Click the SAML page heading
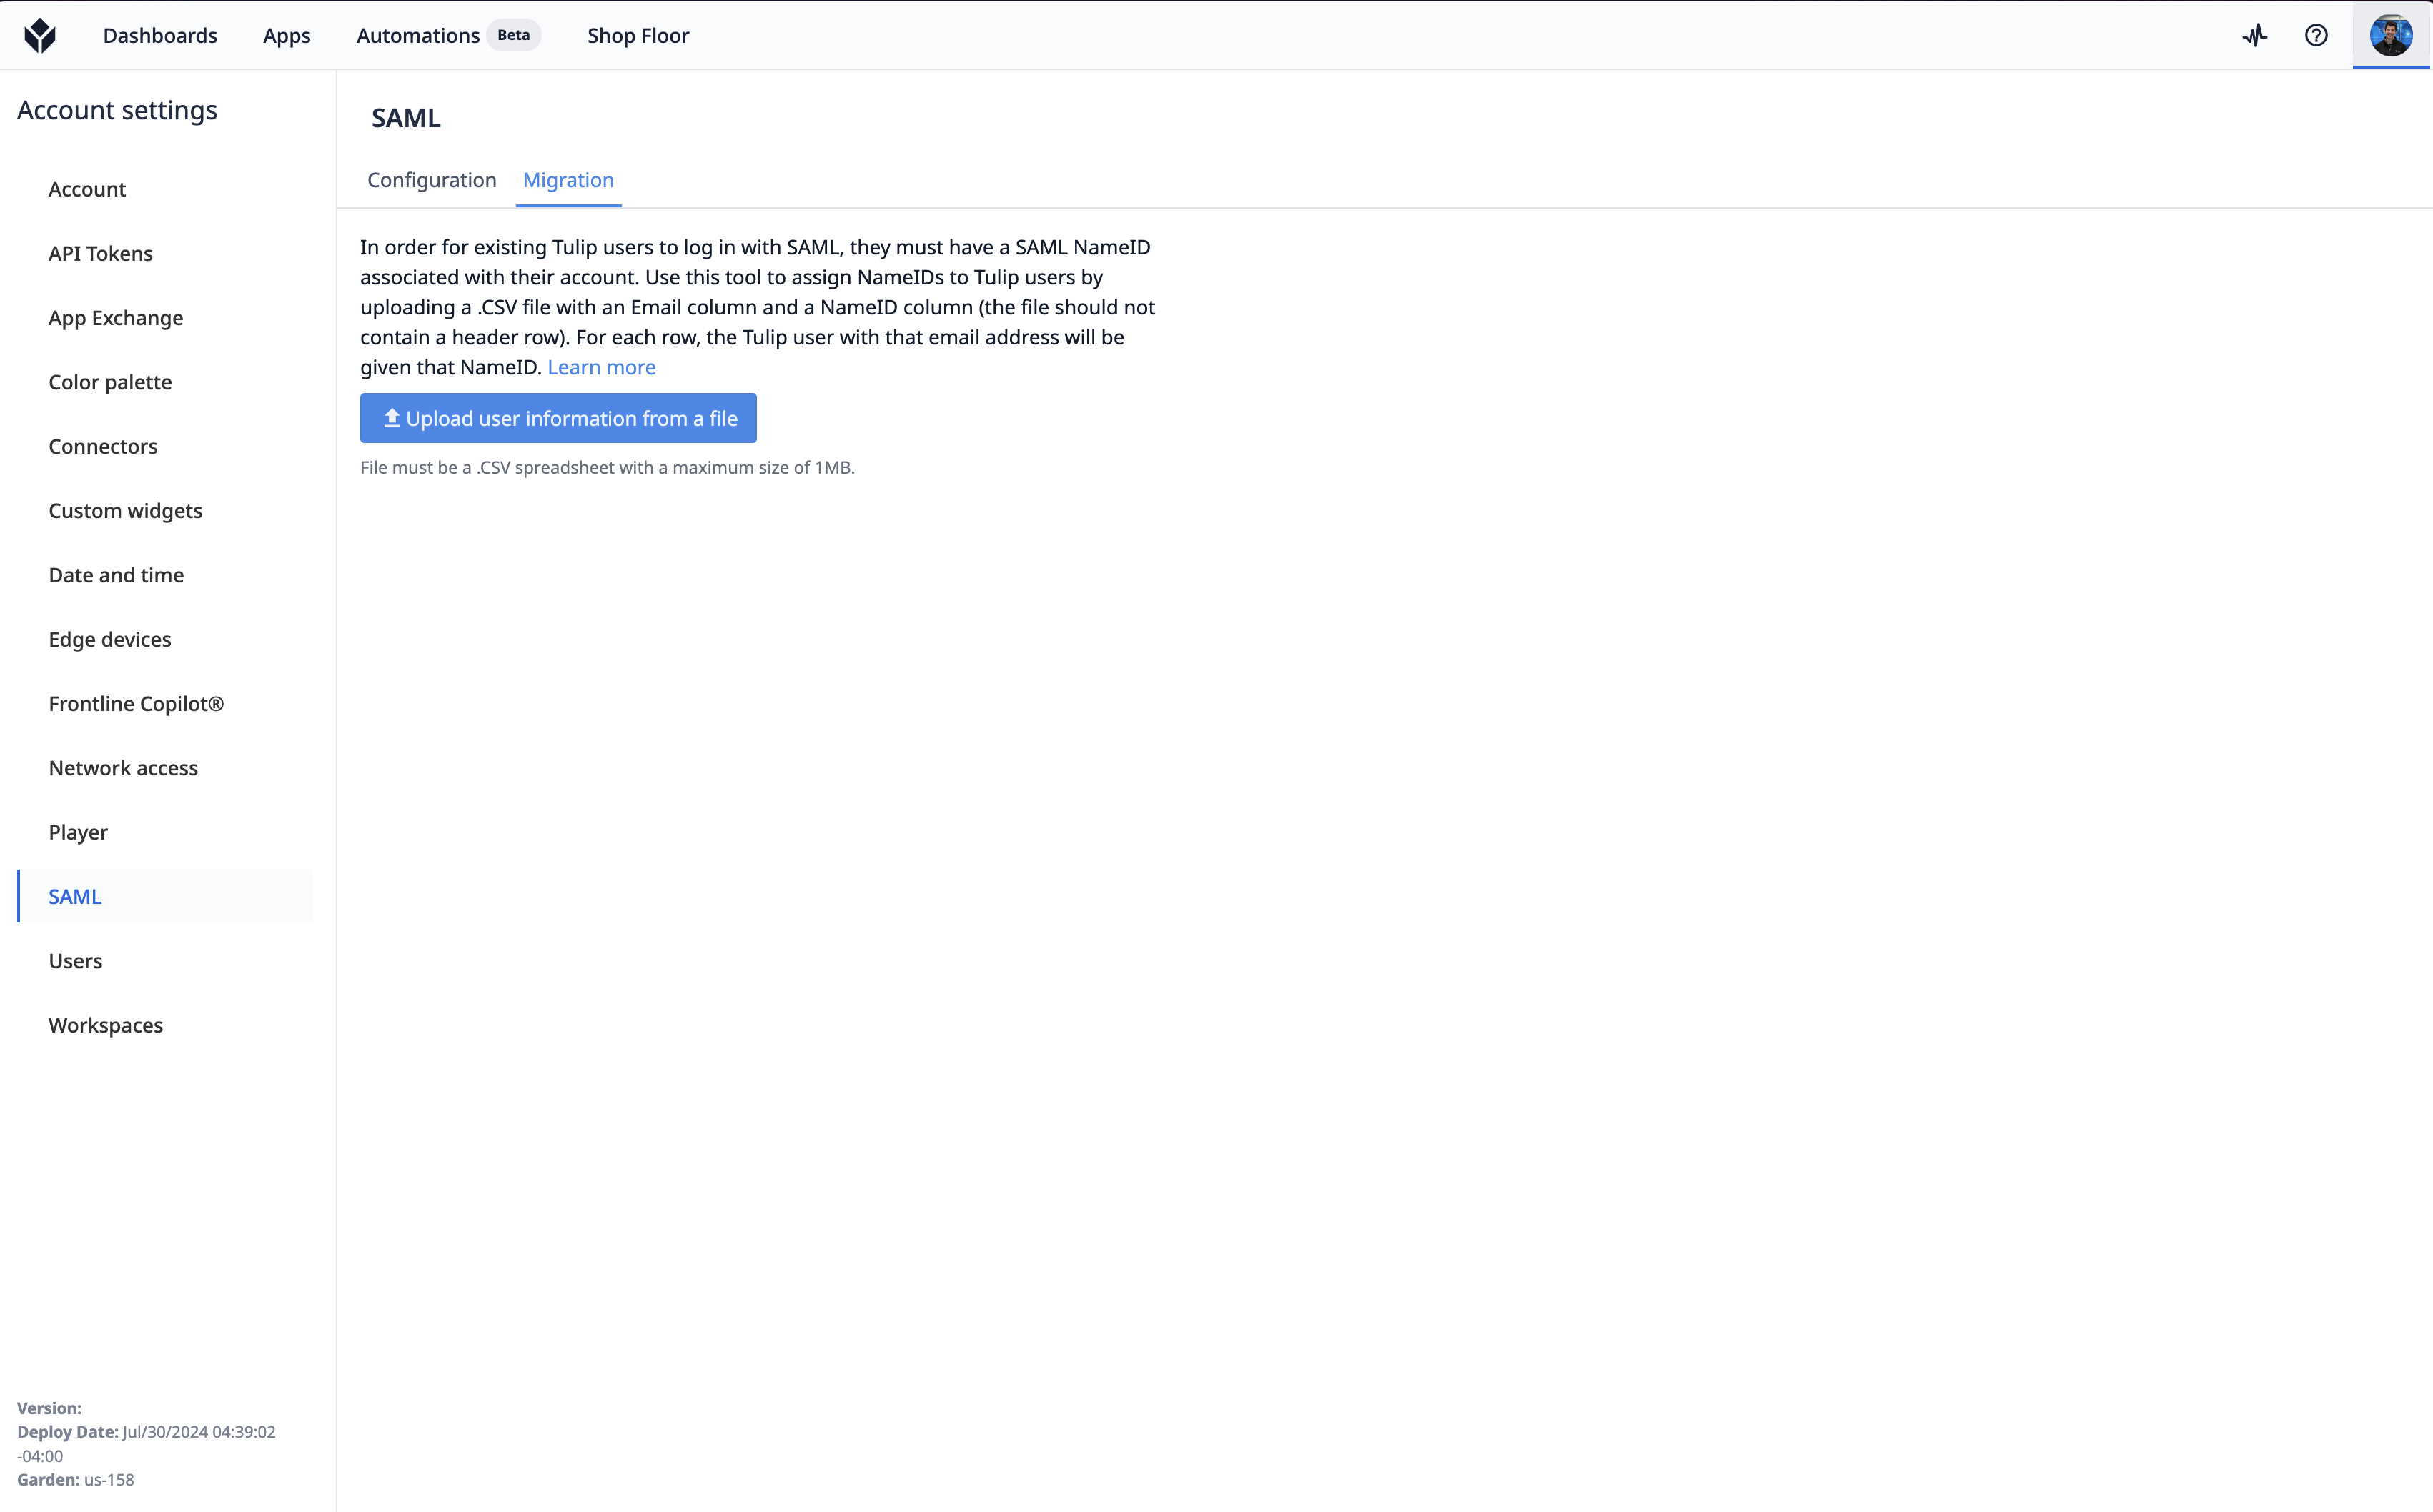The width and height of the screenshot is (2433, 1512). 406,118
